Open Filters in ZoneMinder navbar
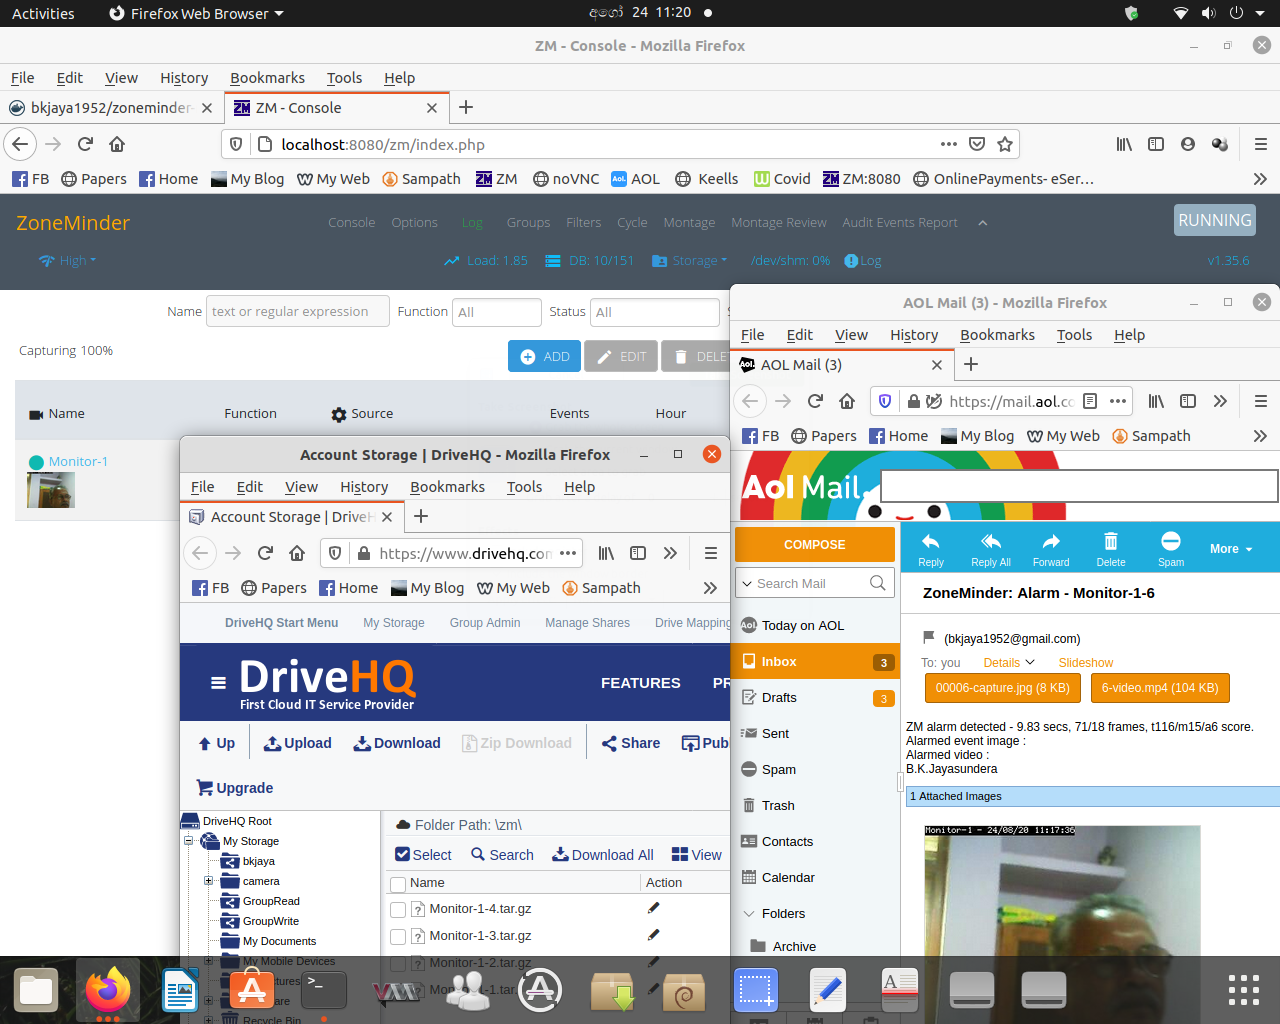Viewport: 1280px width, 1024px height. (584, 223)
